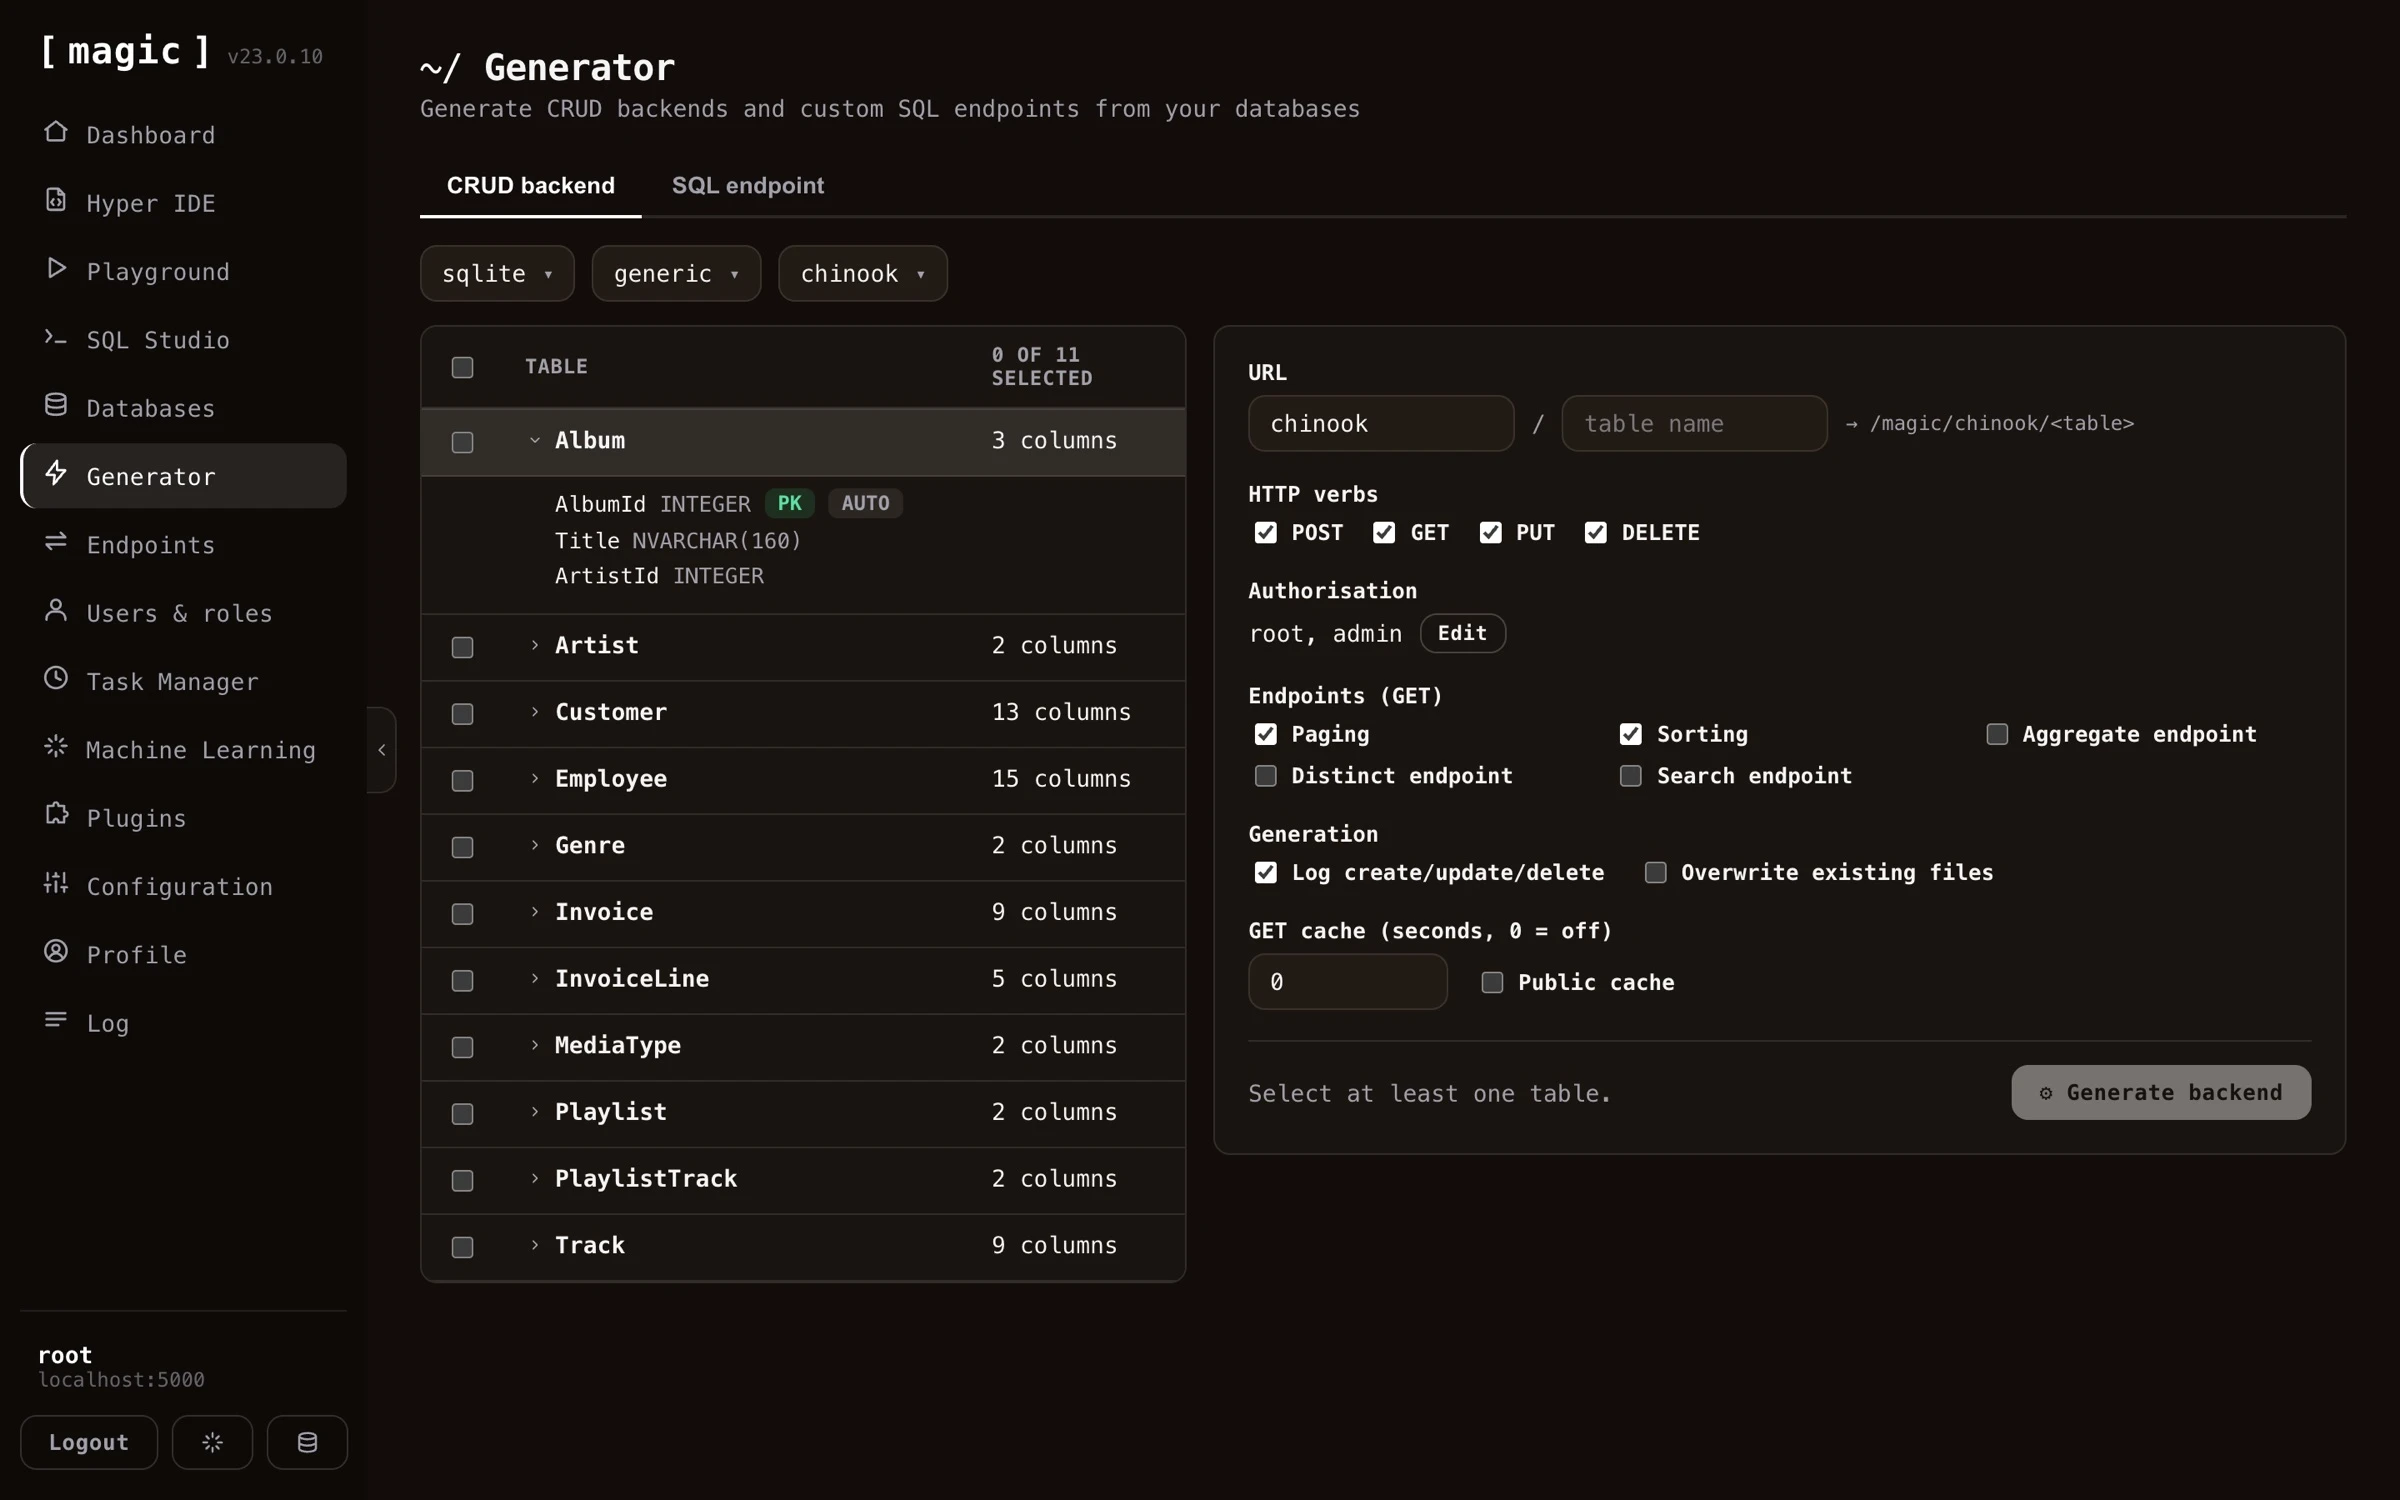Open the generic connection dropdown
Image resolution: width=2400 pixels, height=1500 pixels.
(676, 274)
